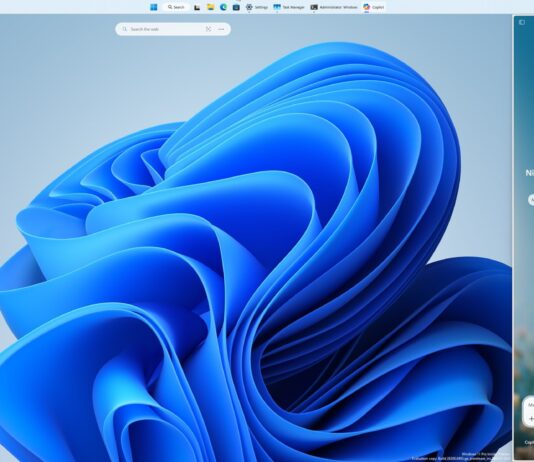
Task: Select the Copilot taskbar button
Action: click(374, 7)
